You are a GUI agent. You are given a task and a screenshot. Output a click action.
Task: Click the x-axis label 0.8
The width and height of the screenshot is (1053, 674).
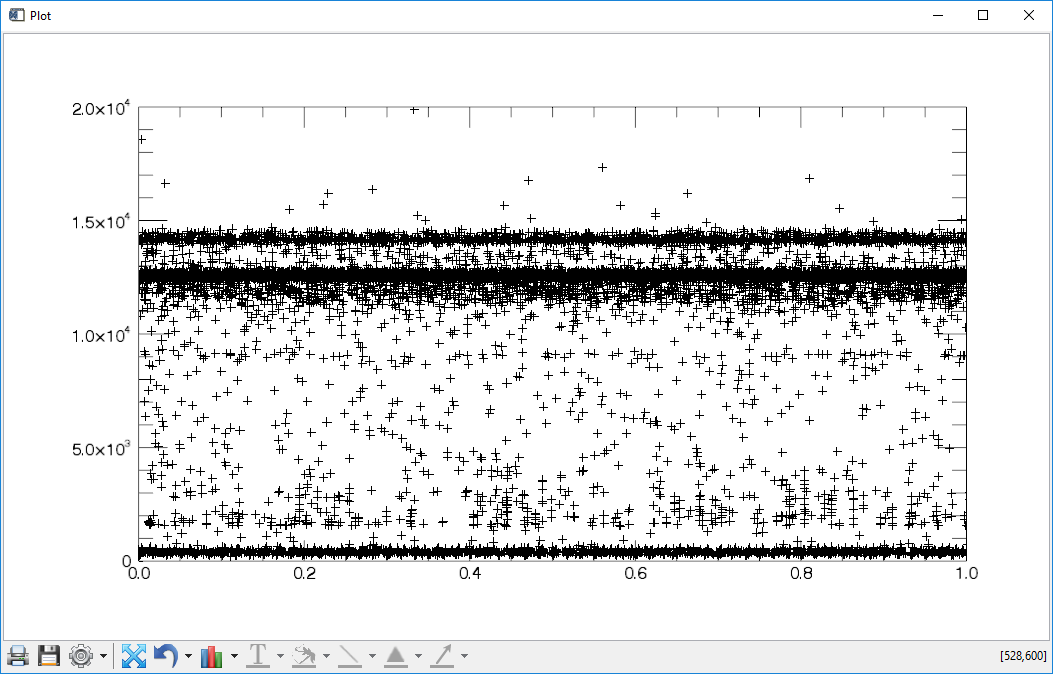(x=801, y=574)
